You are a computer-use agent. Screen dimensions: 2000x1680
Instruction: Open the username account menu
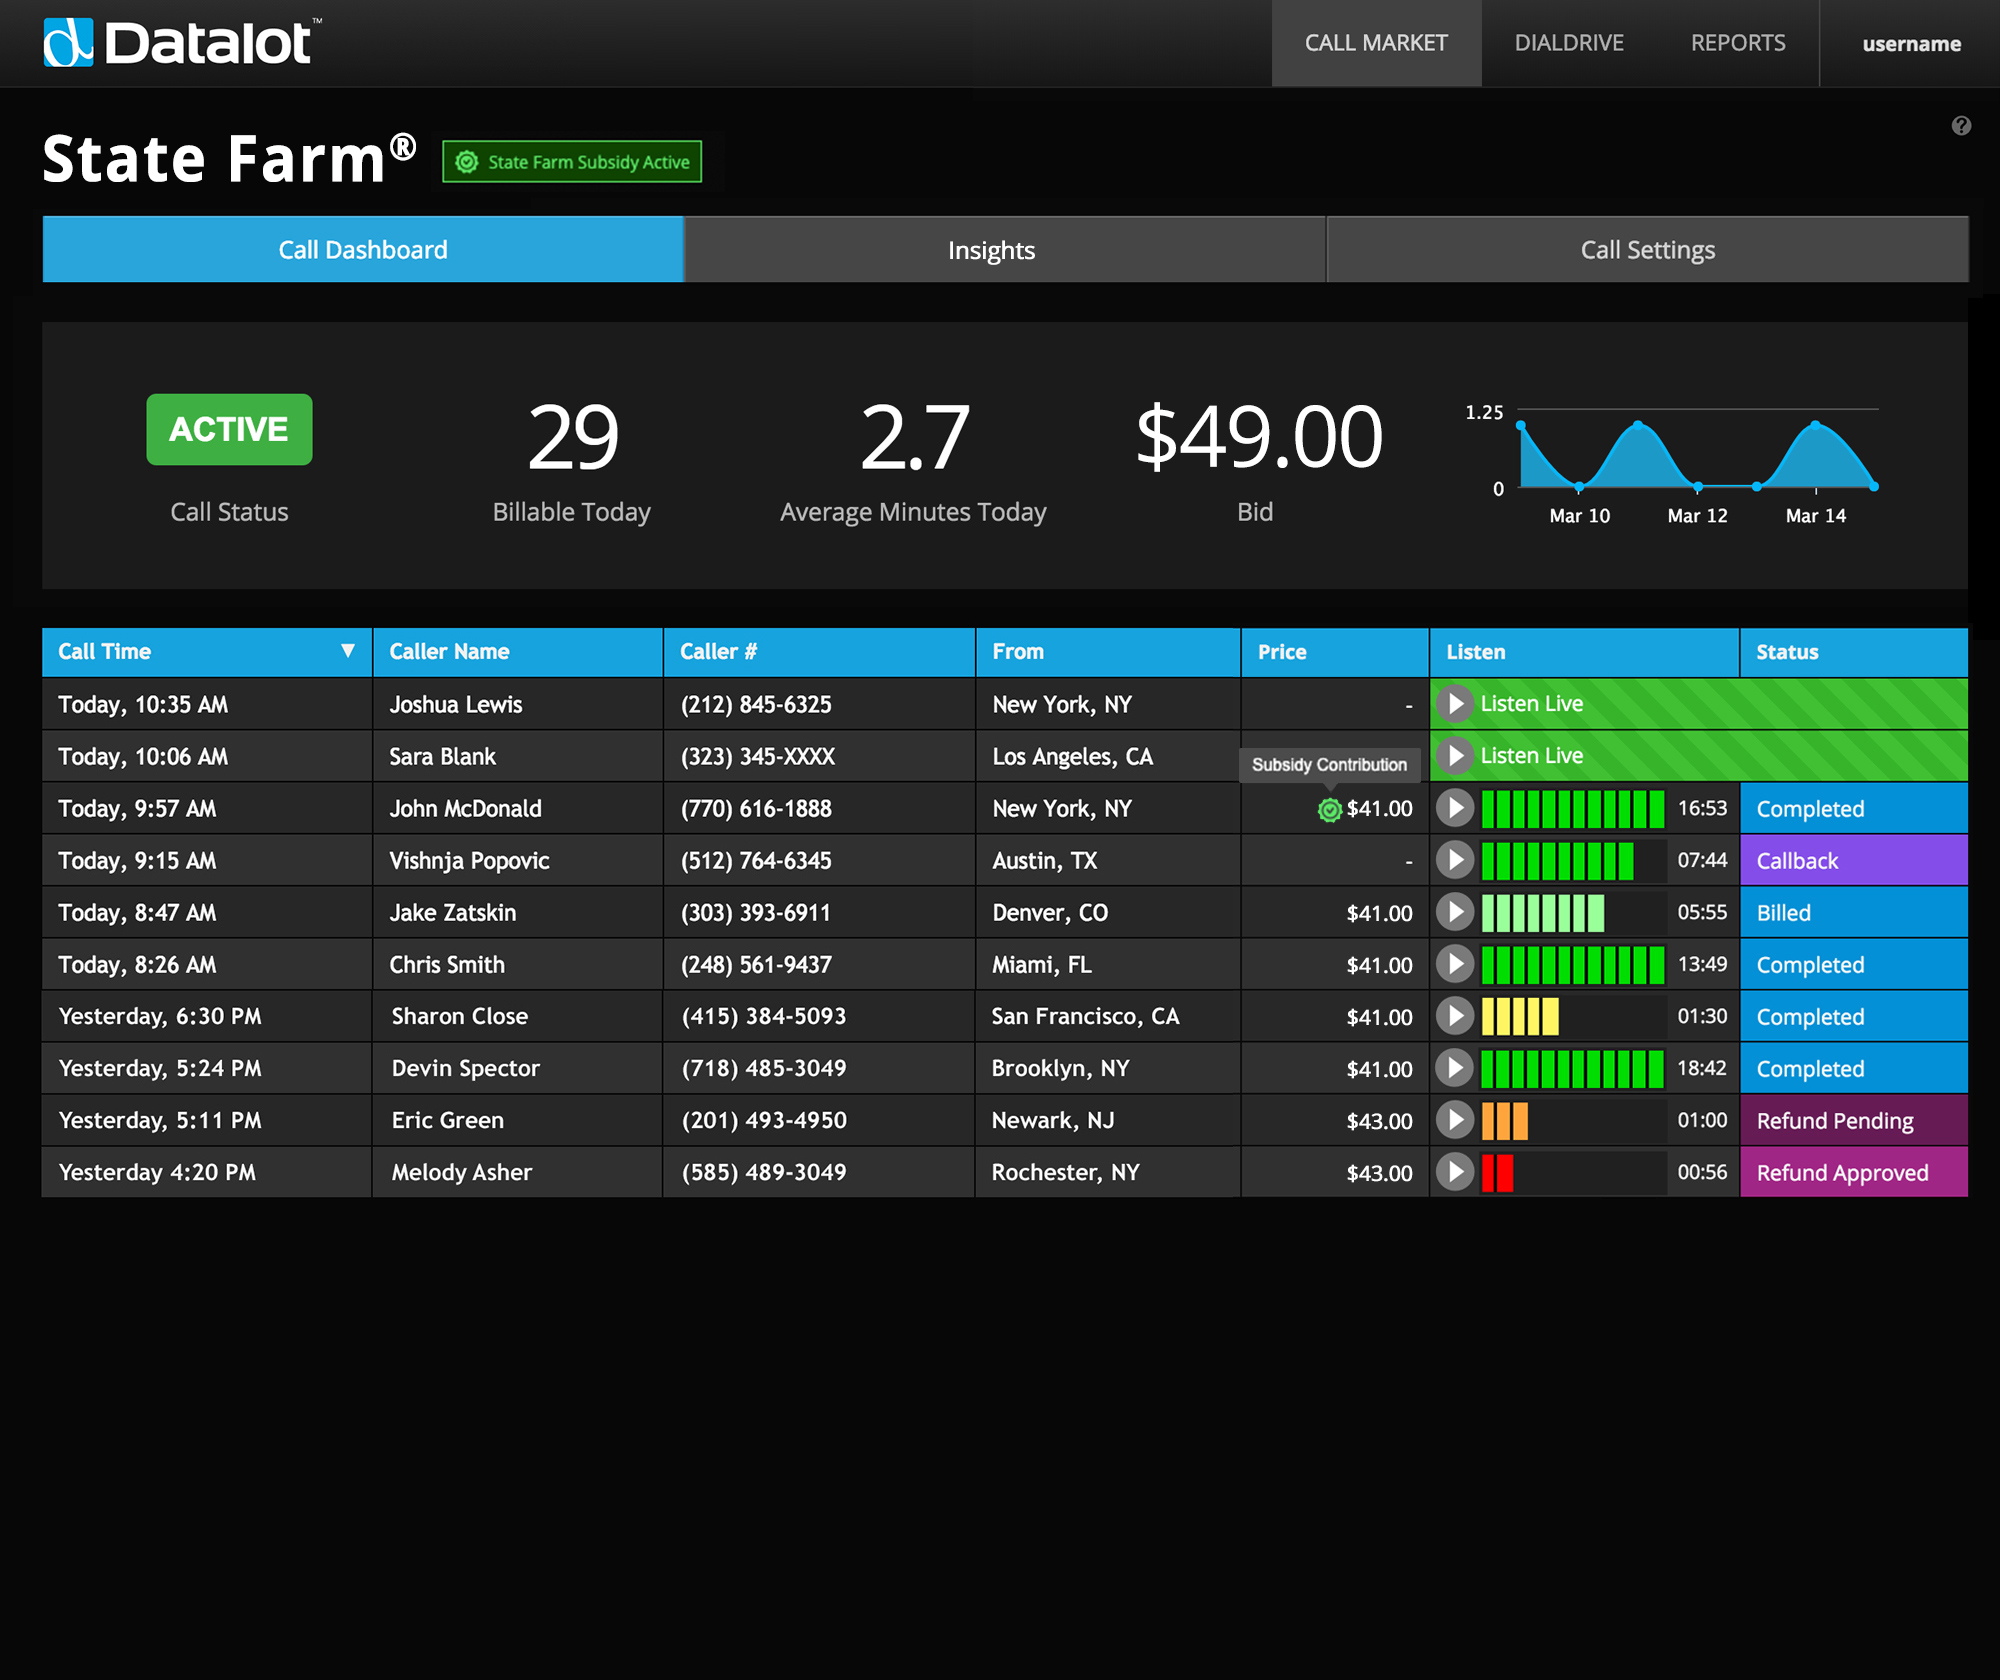click(x=1911, y=44)
